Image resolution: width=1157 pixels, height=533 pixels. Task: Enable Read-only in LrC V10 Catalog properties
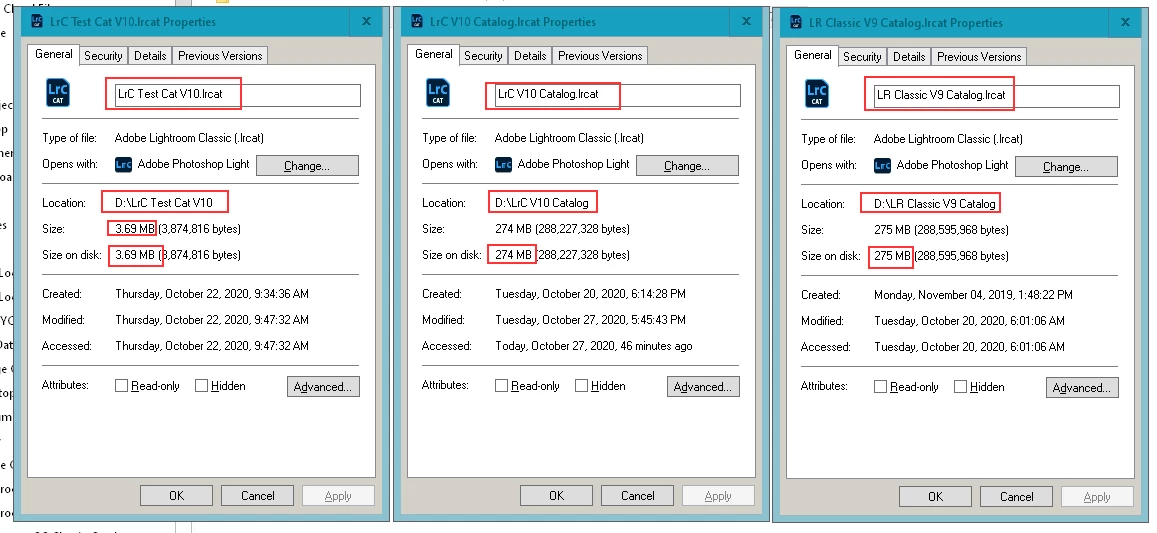[502, 385]
